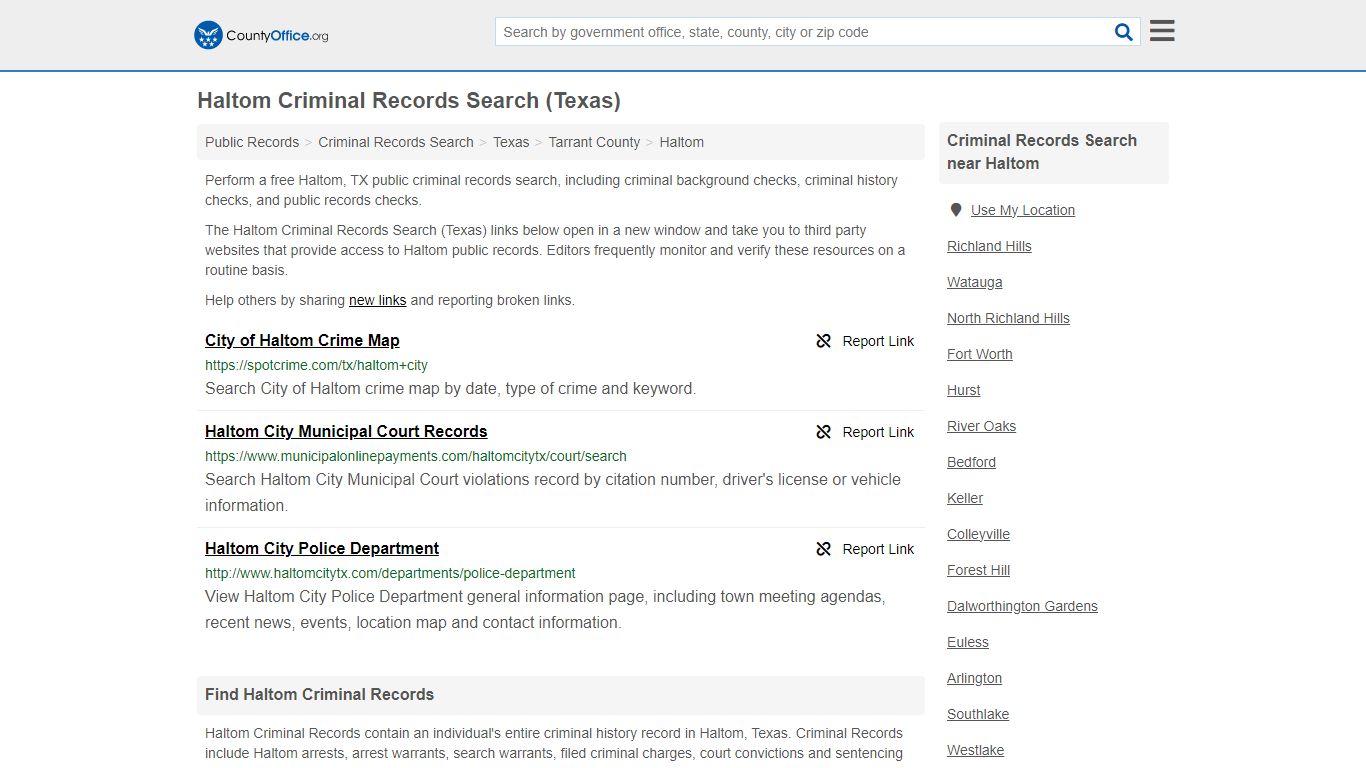Viewport: 1366px width, 768px height.
Task: Open Bedford nearby link
Action: click(971, 462)
